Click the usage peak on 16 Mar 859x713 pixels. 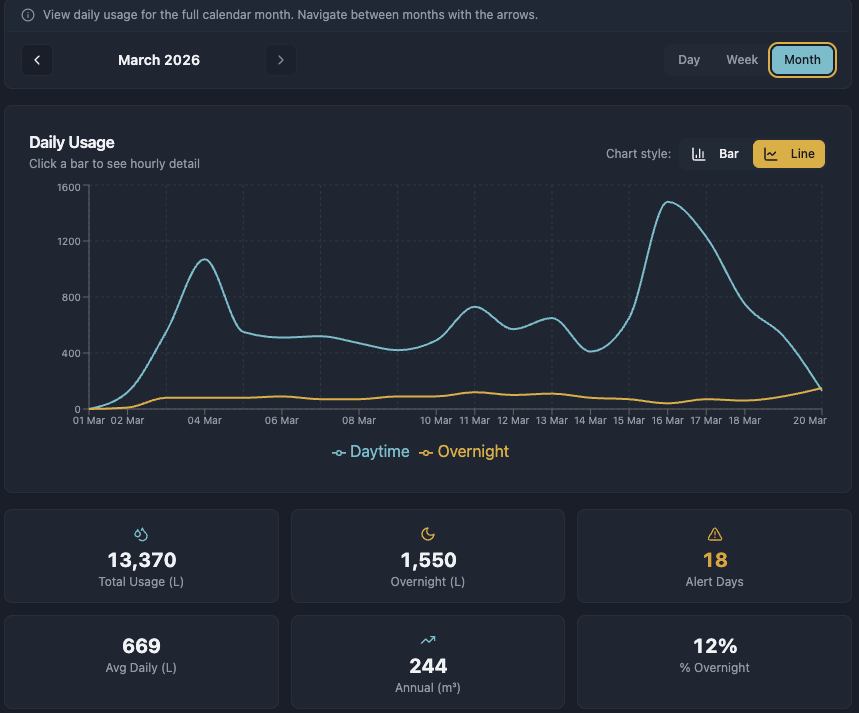click(668, 203)
